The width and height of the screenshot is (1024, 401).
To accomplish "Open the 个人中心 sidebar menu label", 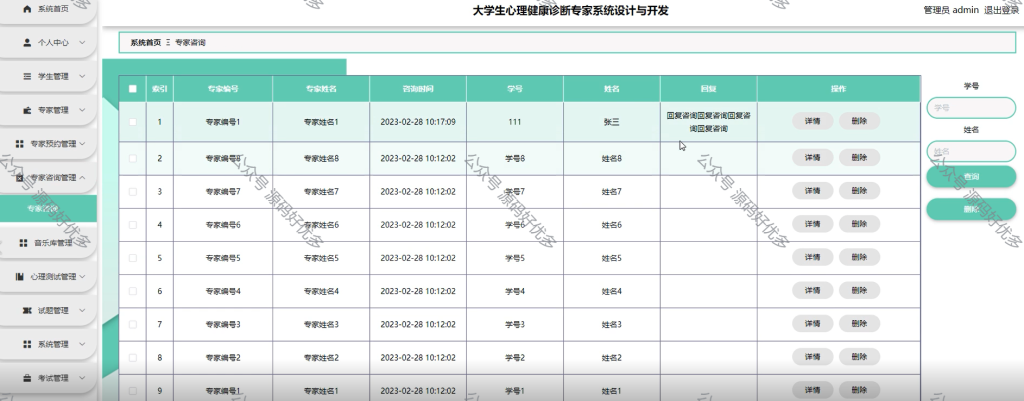I will point(53,42).
